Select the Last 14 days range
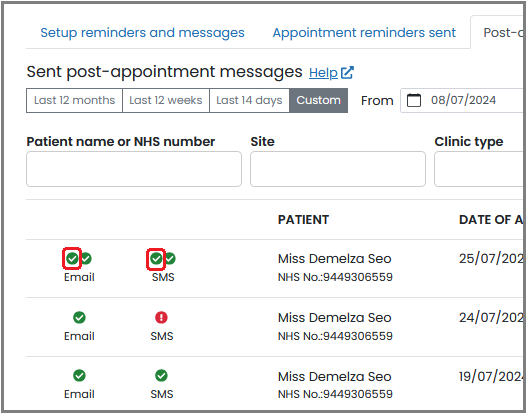Image resolution: width=526 pixels, height=414 pixels. pos(249,100)
